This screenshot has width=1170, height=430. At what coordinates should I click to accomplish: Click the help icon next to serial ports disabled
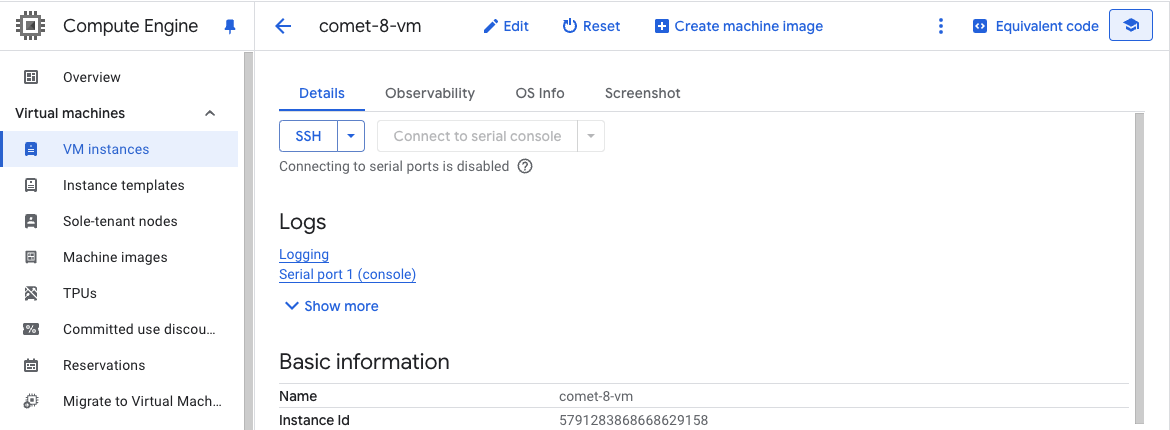click(525, 167)
